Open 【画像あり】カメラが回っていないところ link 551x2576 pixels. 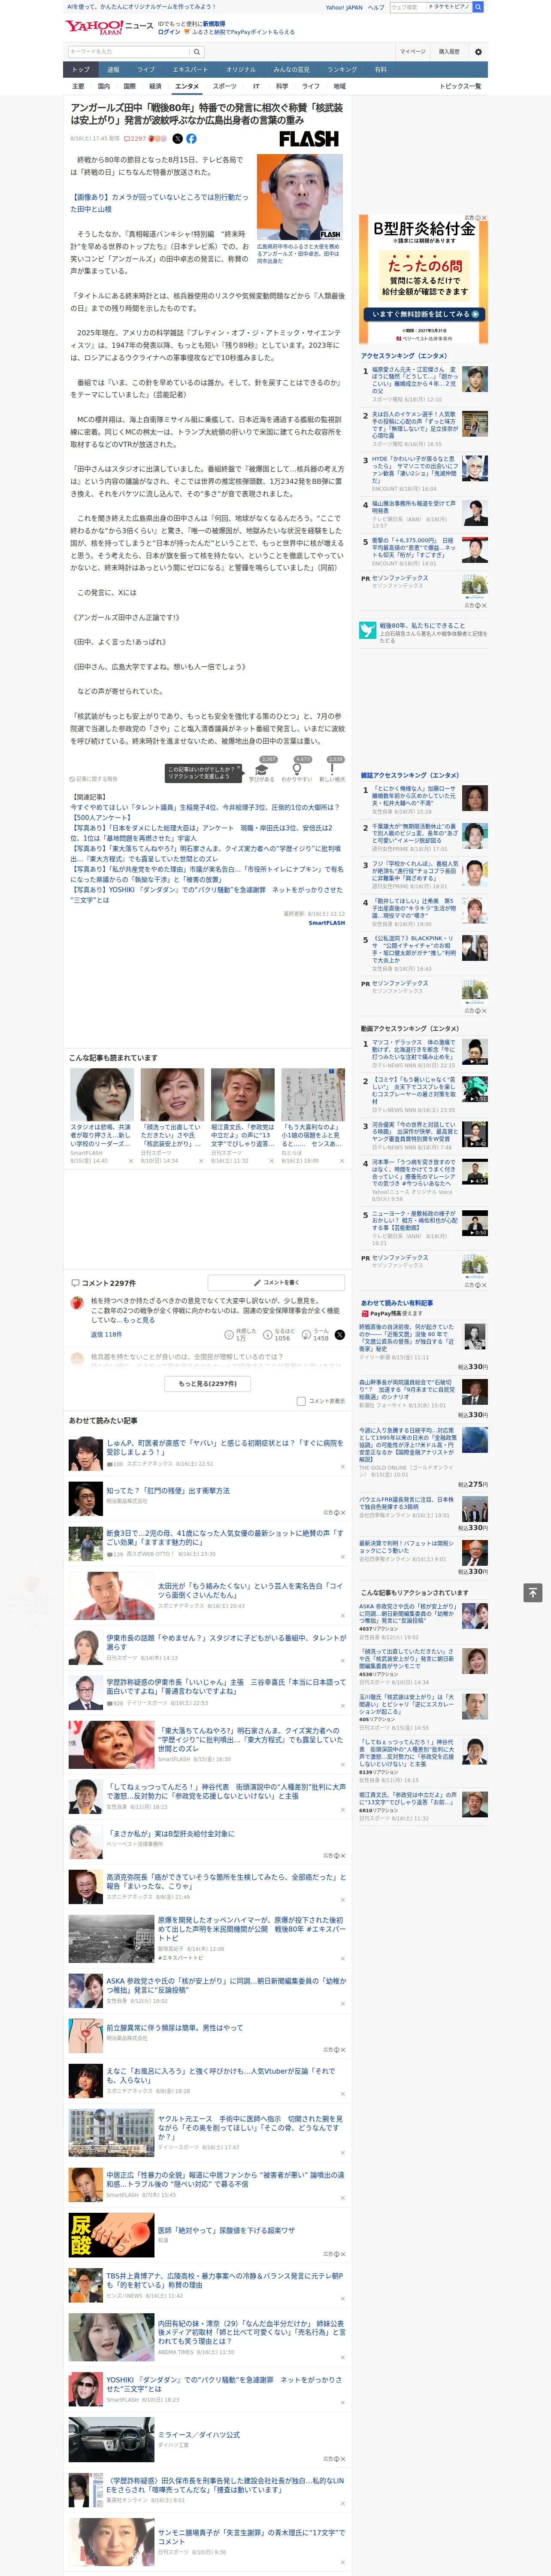[x=159, y=203]
